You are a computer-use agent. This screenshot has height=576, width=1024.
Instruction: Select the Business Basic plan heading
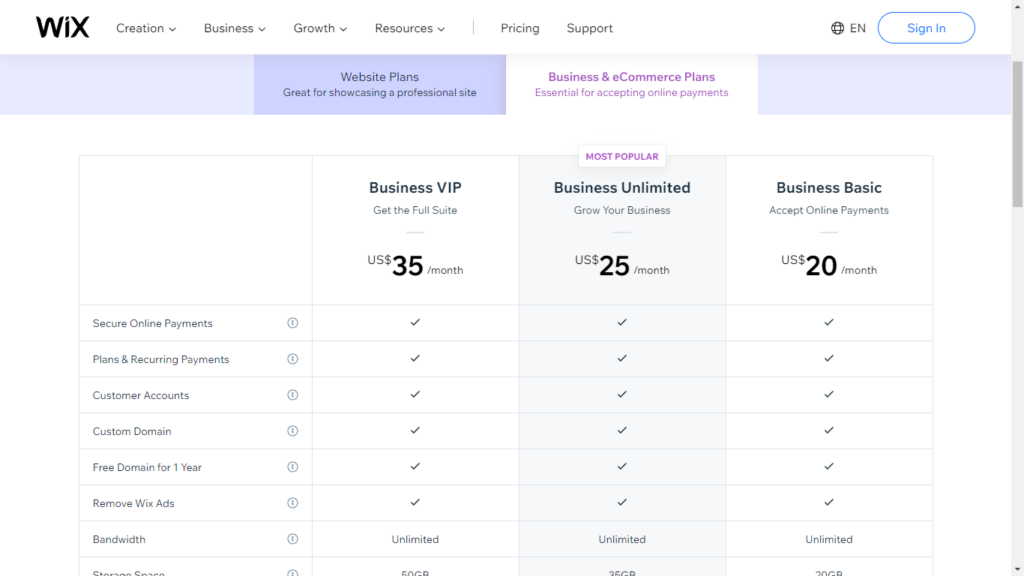coord(829,187)
